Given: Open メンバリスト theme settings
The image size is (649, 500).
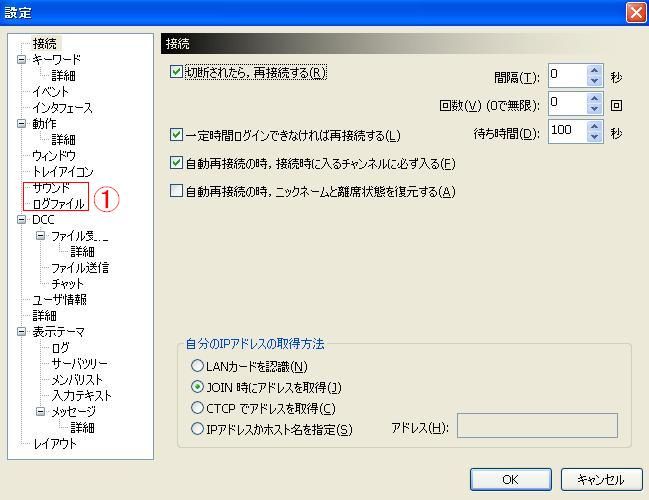Looking at the screenshot, I should (x=77, y=379).
